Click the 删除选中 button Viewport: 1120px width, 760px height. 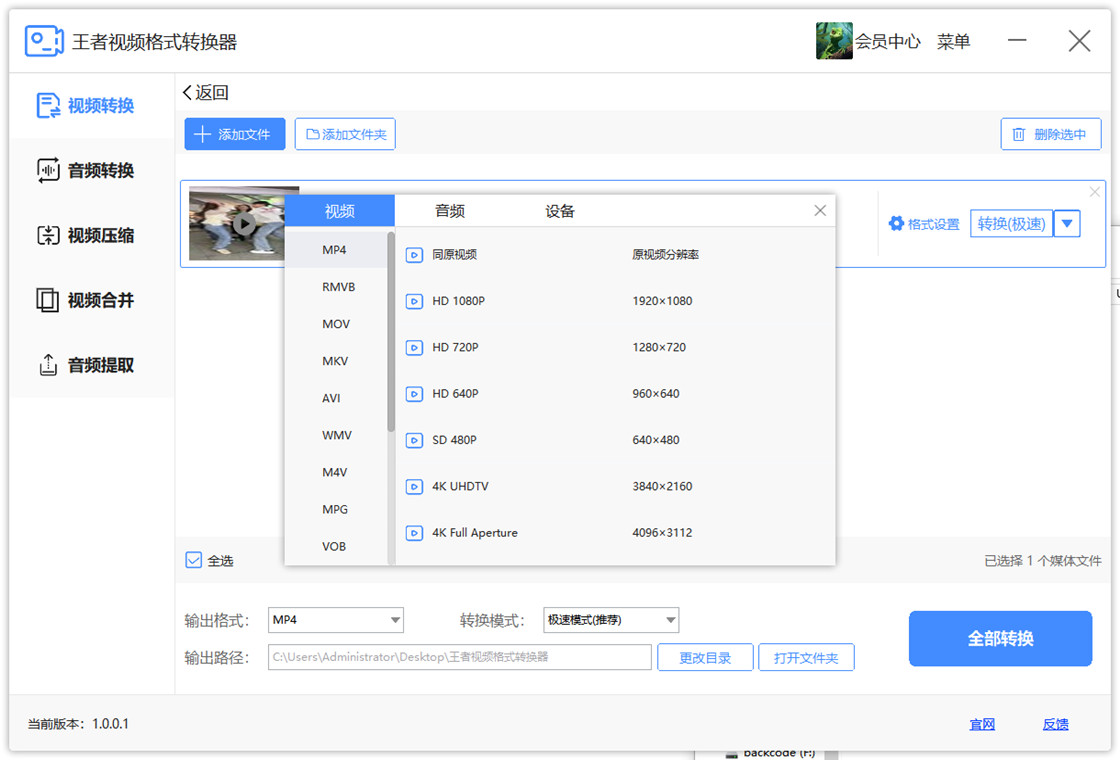coord(1051,134)
